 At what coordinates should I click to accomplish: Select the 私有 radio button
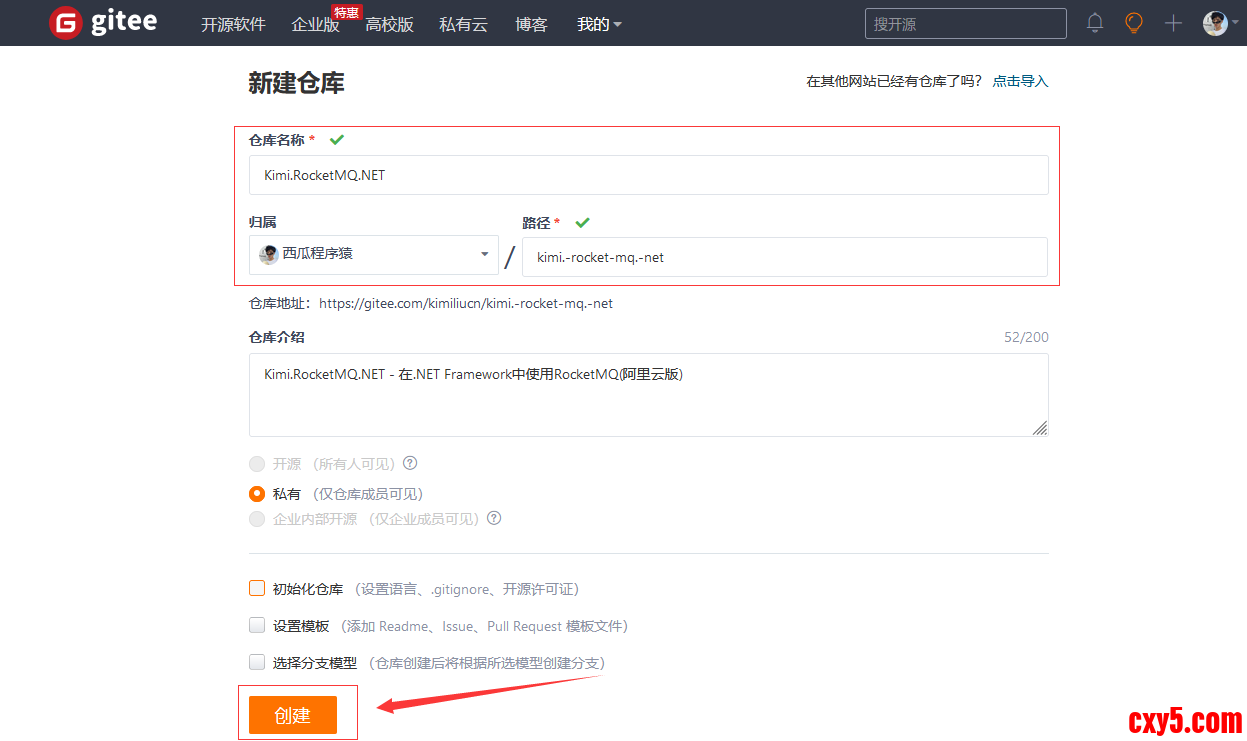[257, 494]
